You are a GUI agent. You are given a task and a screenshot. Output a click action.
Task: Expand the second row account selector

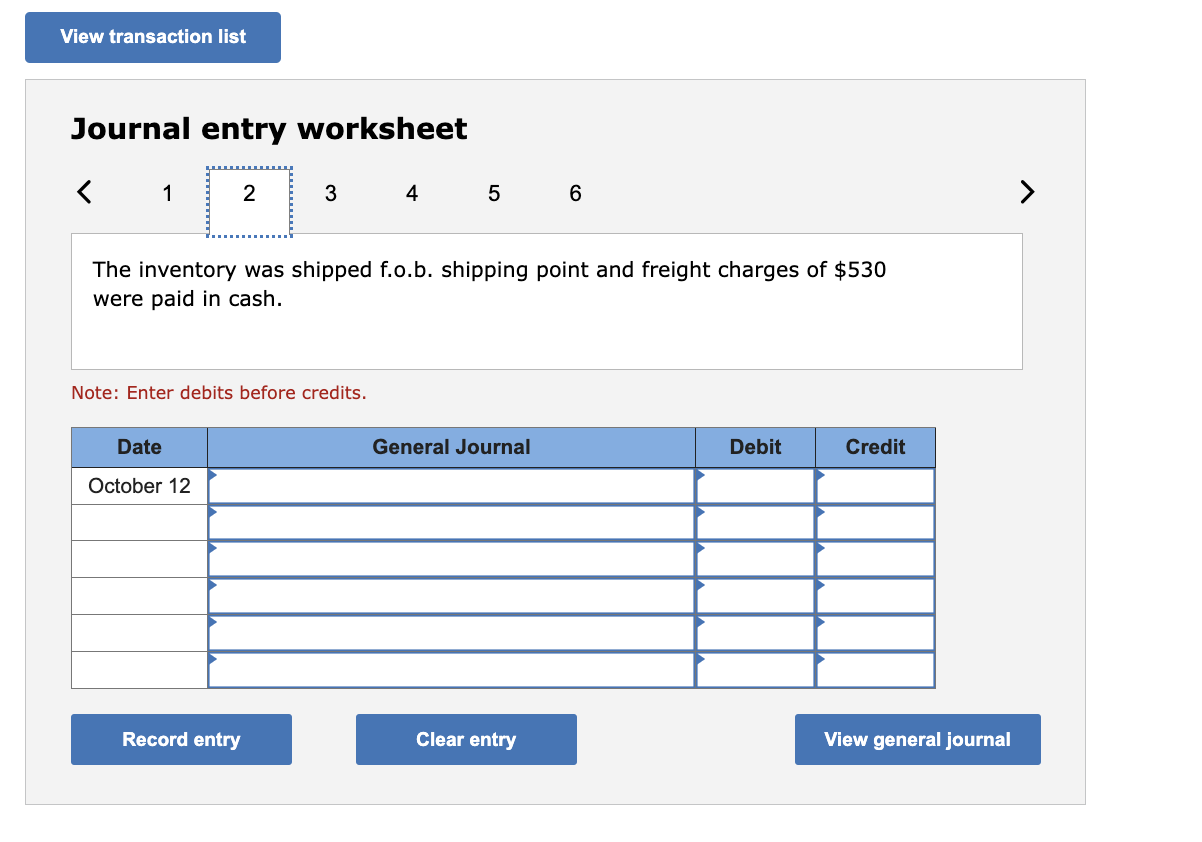click(x=213, y=513)
